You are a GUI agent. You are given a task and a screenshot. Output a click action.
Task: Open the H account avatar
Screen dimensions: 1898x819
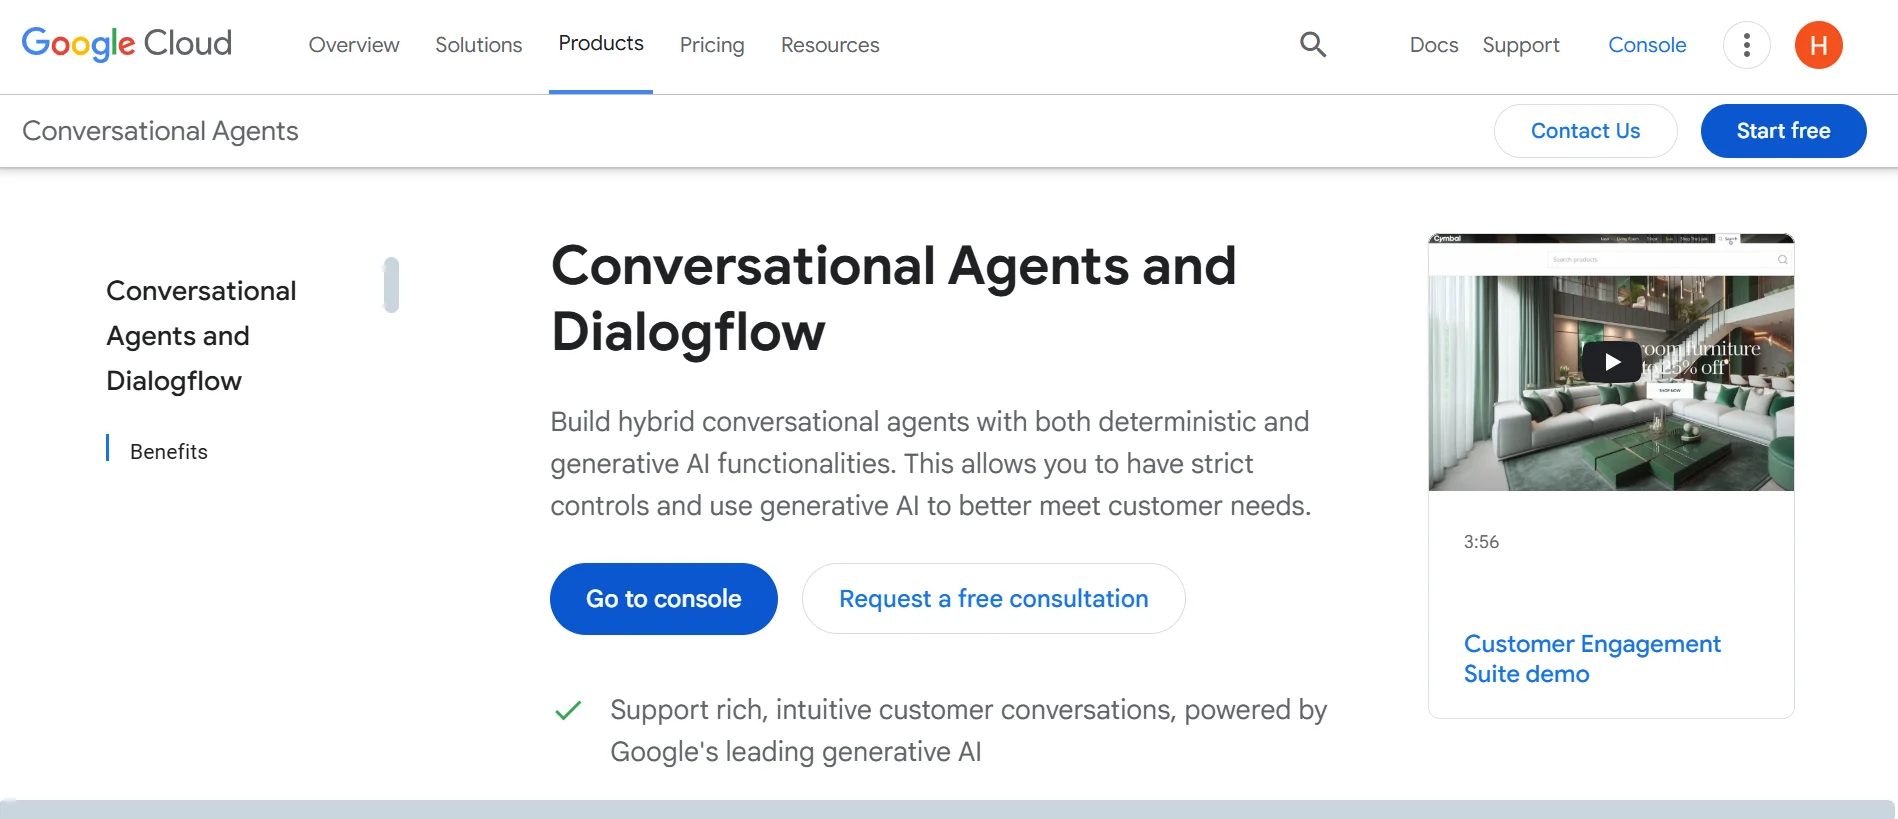click(x=1818, y=45)
